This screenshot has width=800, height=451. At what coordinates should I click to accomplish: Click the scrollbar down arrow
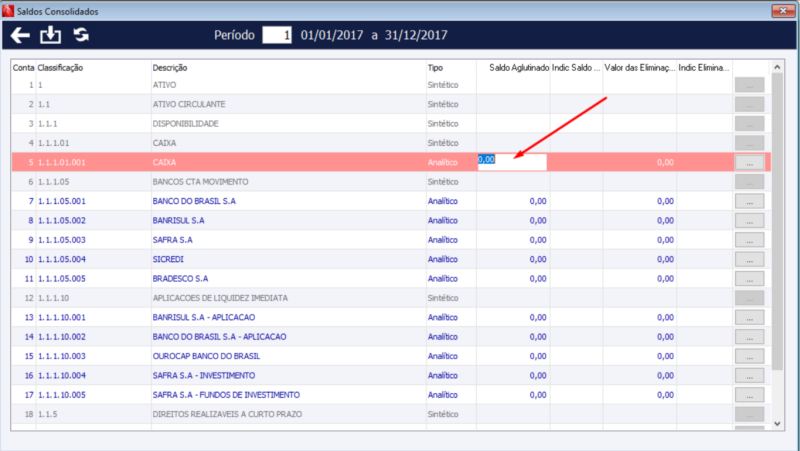tap(777, 423)
